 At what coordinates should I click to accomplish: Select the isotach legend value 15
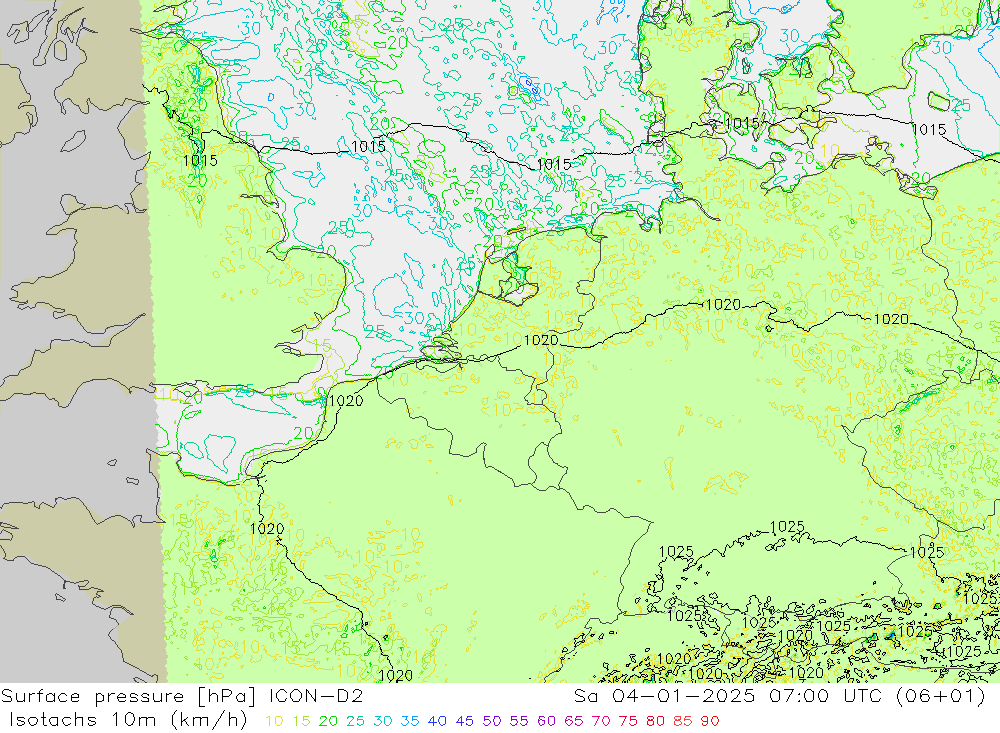302,722
